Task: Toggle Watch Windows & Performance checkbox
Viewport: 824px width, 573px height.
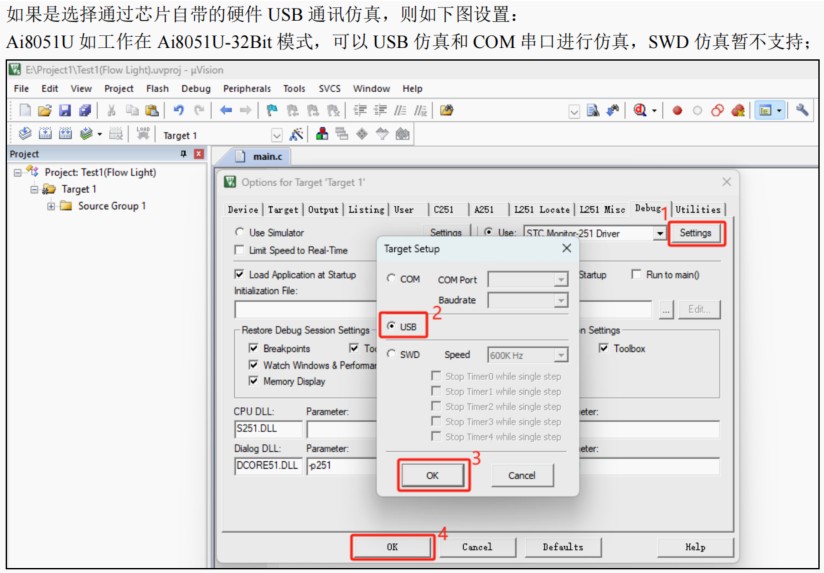Action: point(253,364)
